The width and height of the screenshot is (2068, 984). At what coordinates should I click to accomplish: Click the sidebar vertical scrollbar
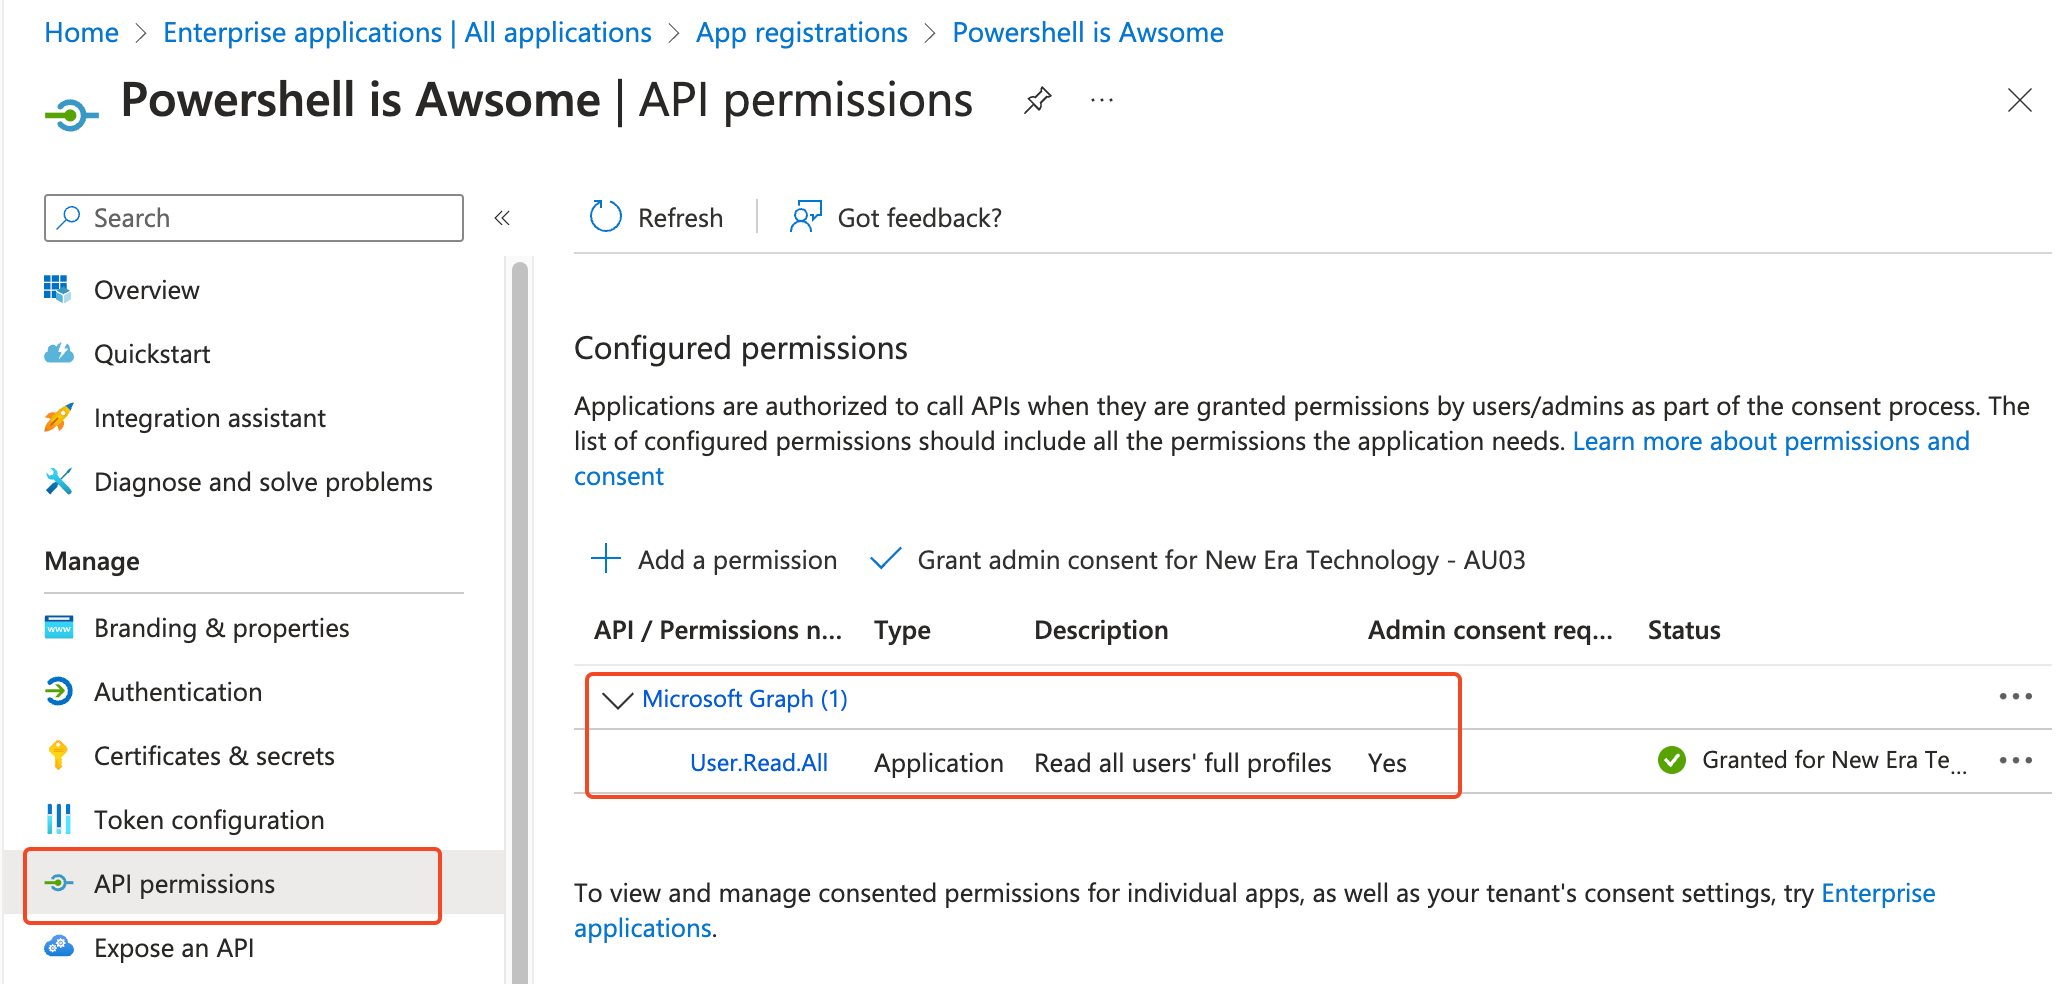click(x=519, y=600)
